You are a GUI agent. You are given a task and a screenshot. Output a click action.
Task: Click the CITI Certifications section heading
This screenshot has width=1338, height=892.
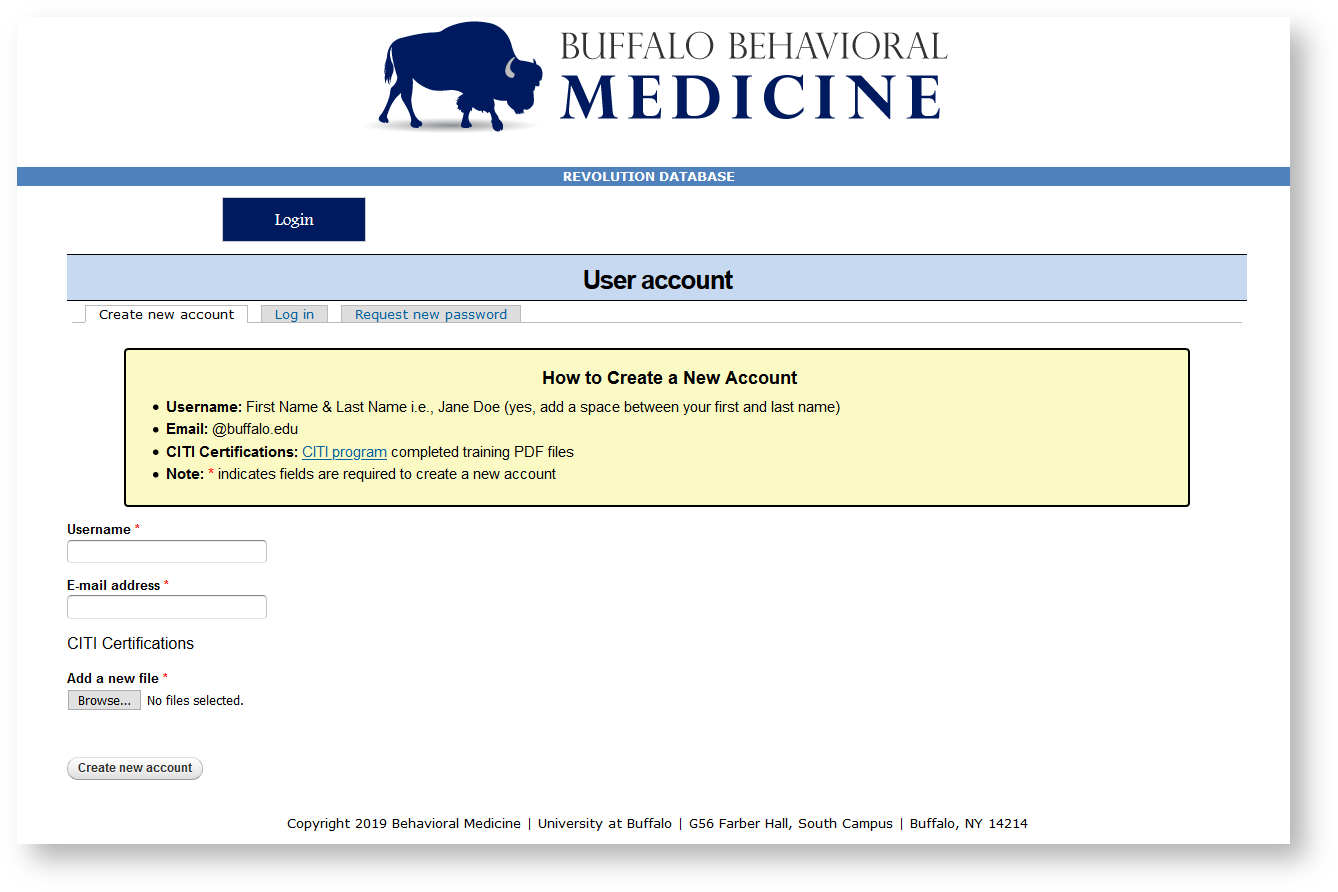tap(130, 644)
